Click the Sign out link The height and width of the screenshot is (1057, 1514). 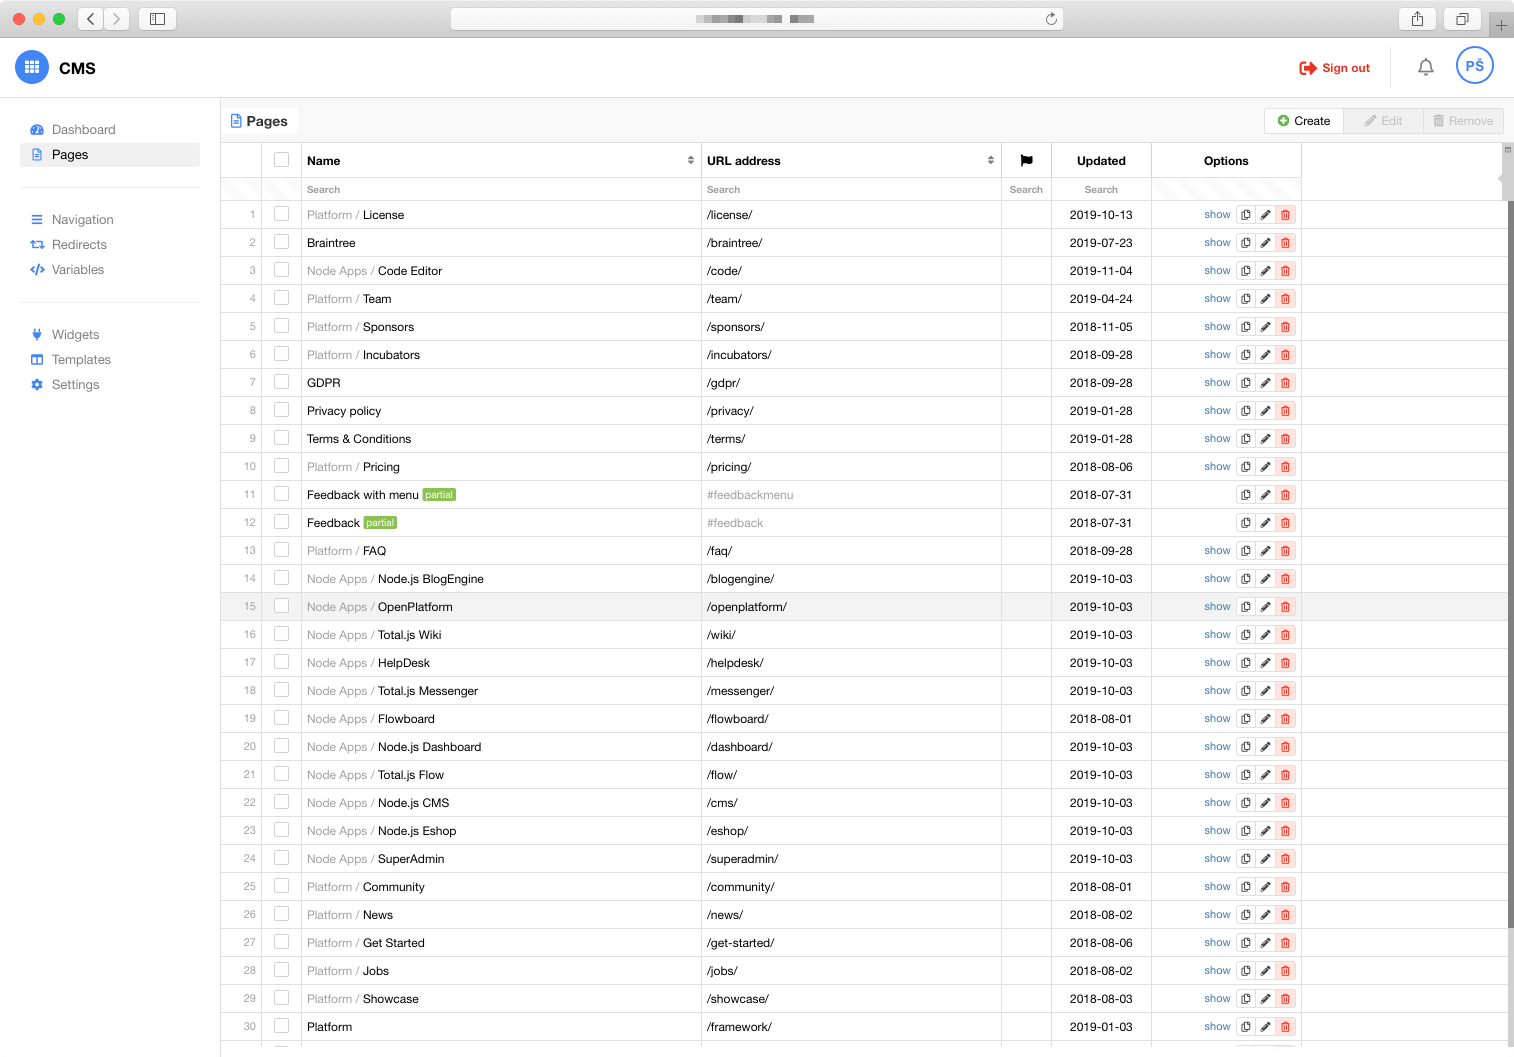[1335, 68]
